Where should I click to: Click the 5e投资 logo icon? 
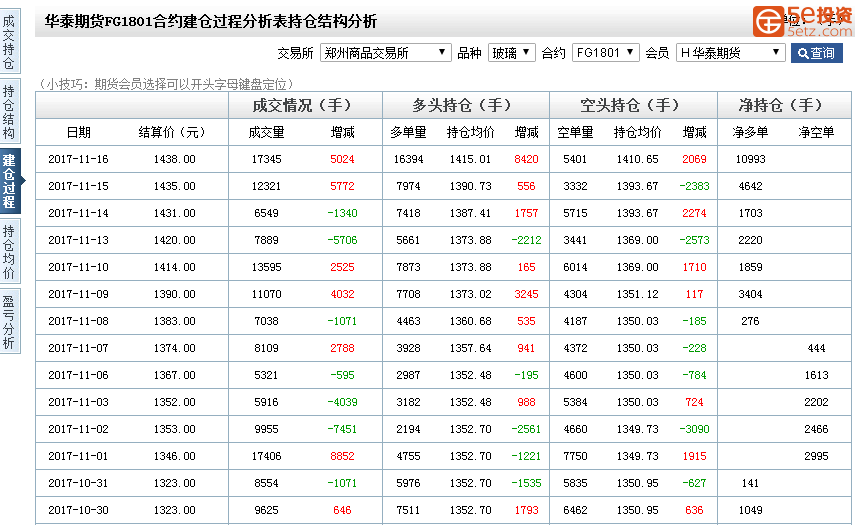coord(768,21)
